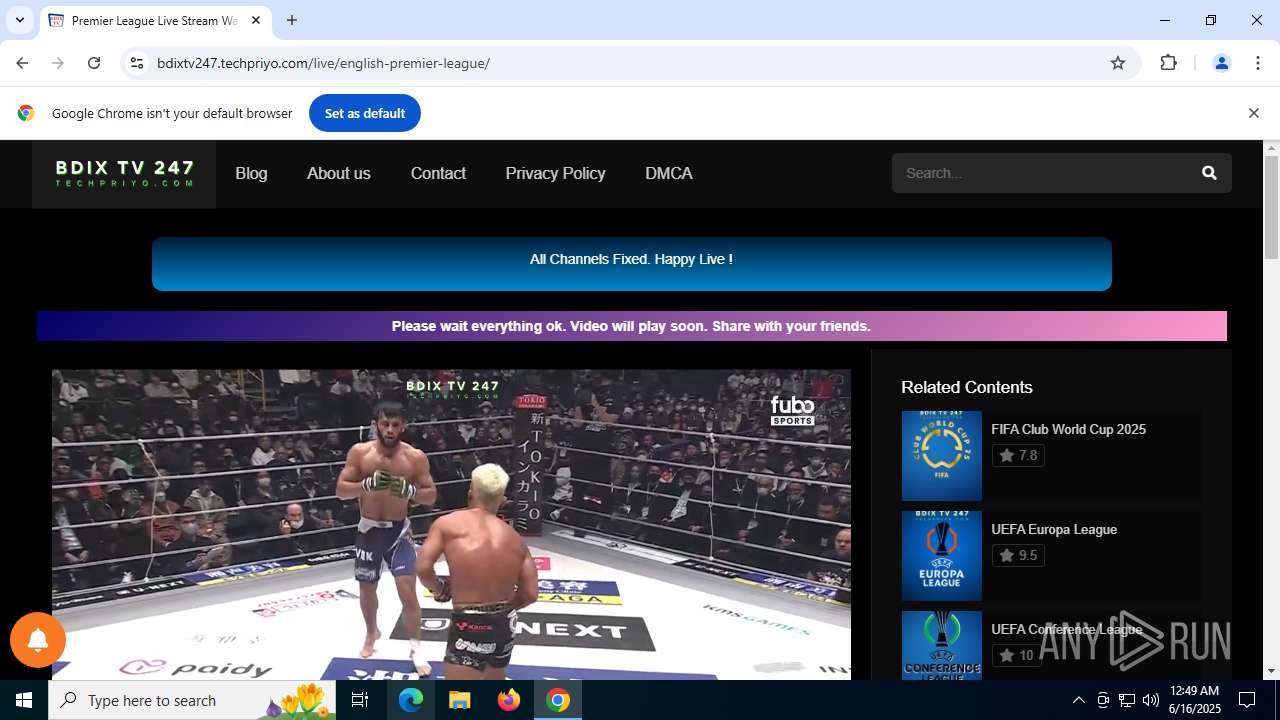Click the Related Contents heading
Screen dimensions: 1280x720
(966, 387)
